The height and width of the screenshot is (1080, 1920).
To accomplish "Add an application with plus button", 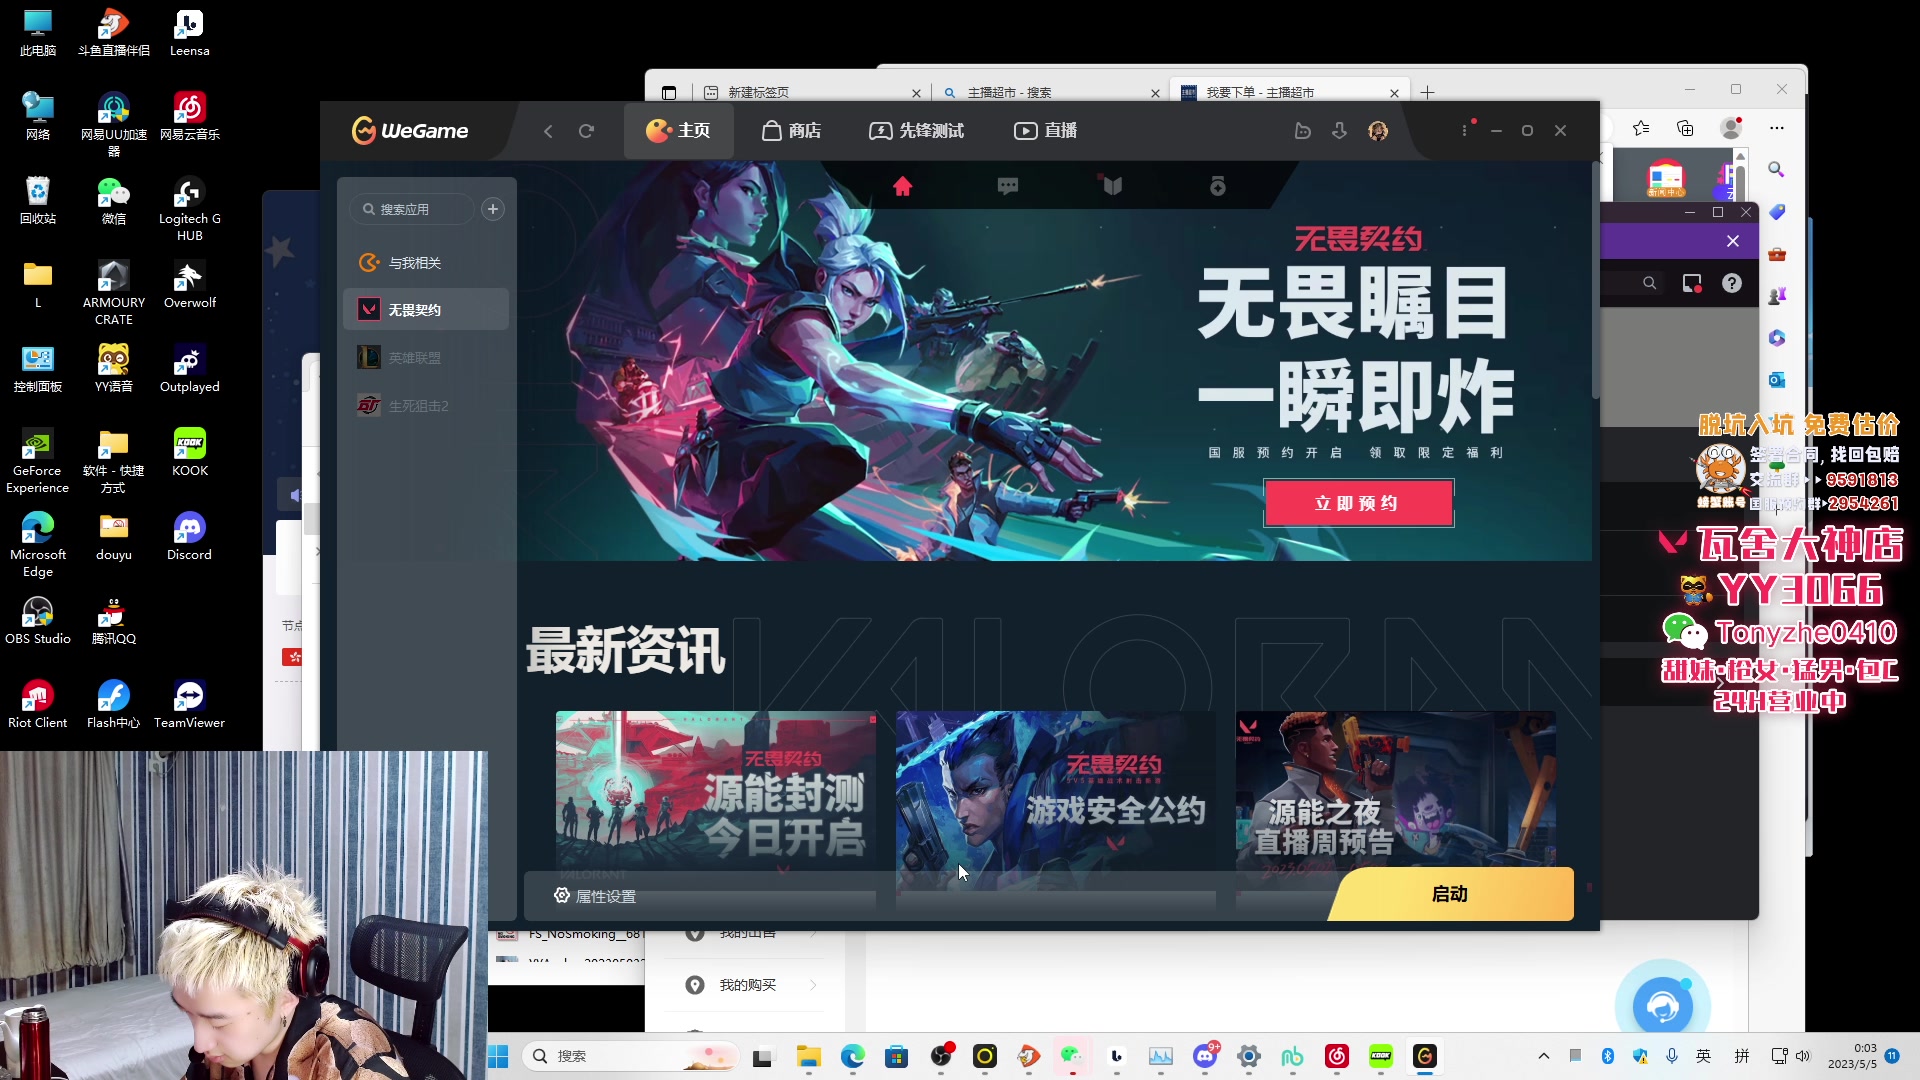I will tap(493, 209).
